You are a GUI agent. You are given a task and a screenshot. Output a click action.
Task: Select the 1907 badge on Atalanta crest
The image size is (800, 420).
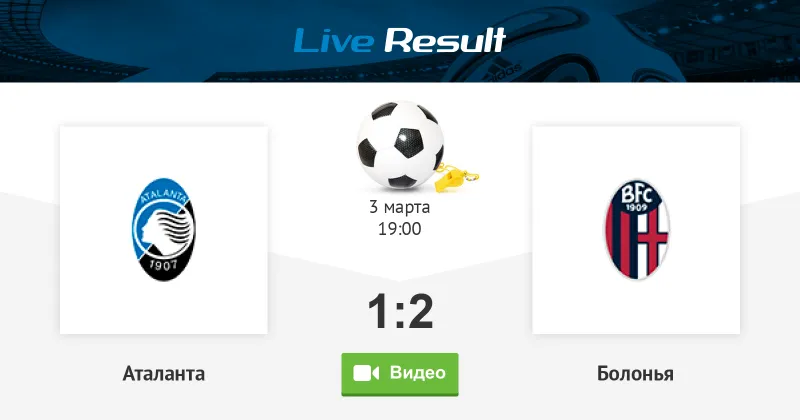(163, 265)
